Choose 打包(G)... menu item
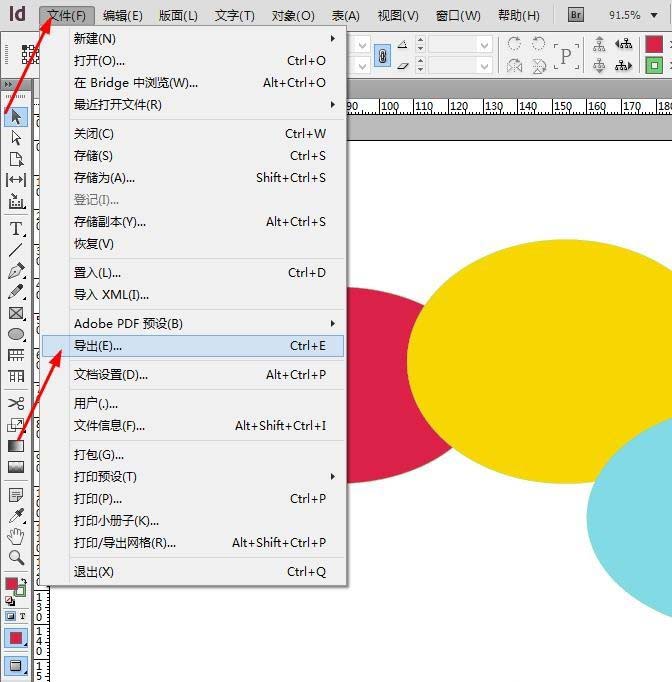672x682 pixels. coord(193,455)
